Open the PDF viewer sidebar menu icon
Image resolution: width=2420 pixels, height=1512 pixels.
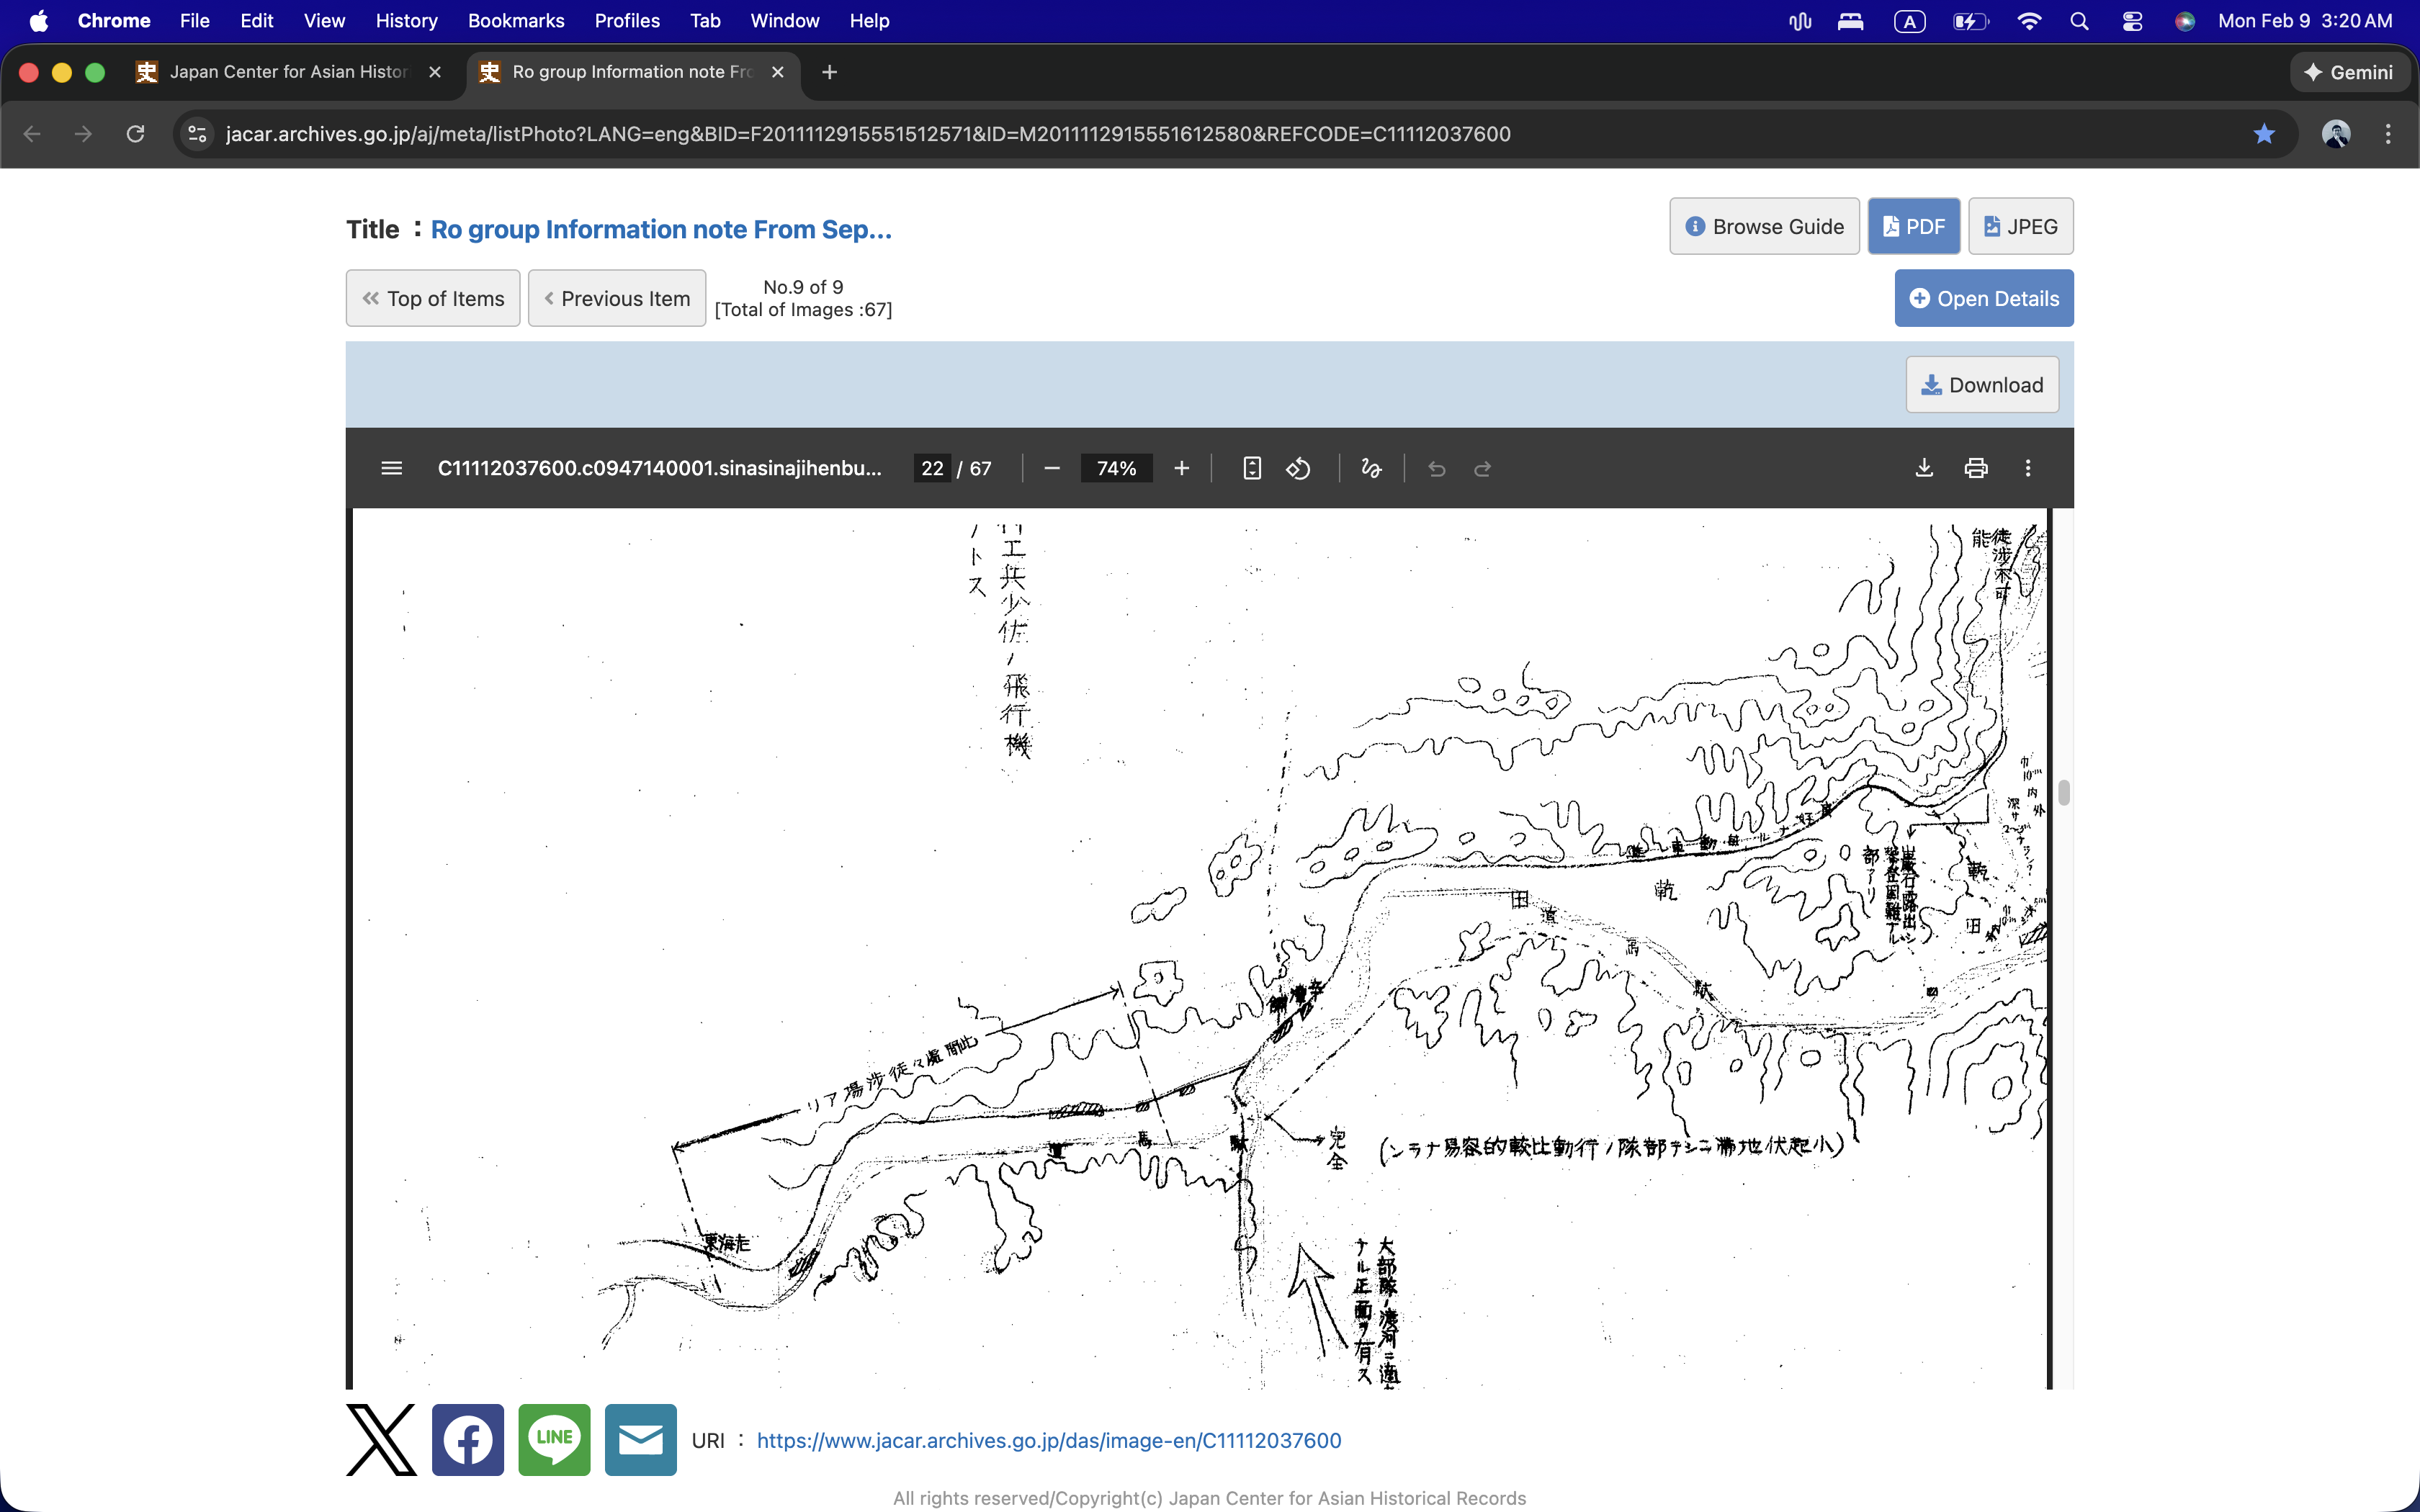(392, 468)
